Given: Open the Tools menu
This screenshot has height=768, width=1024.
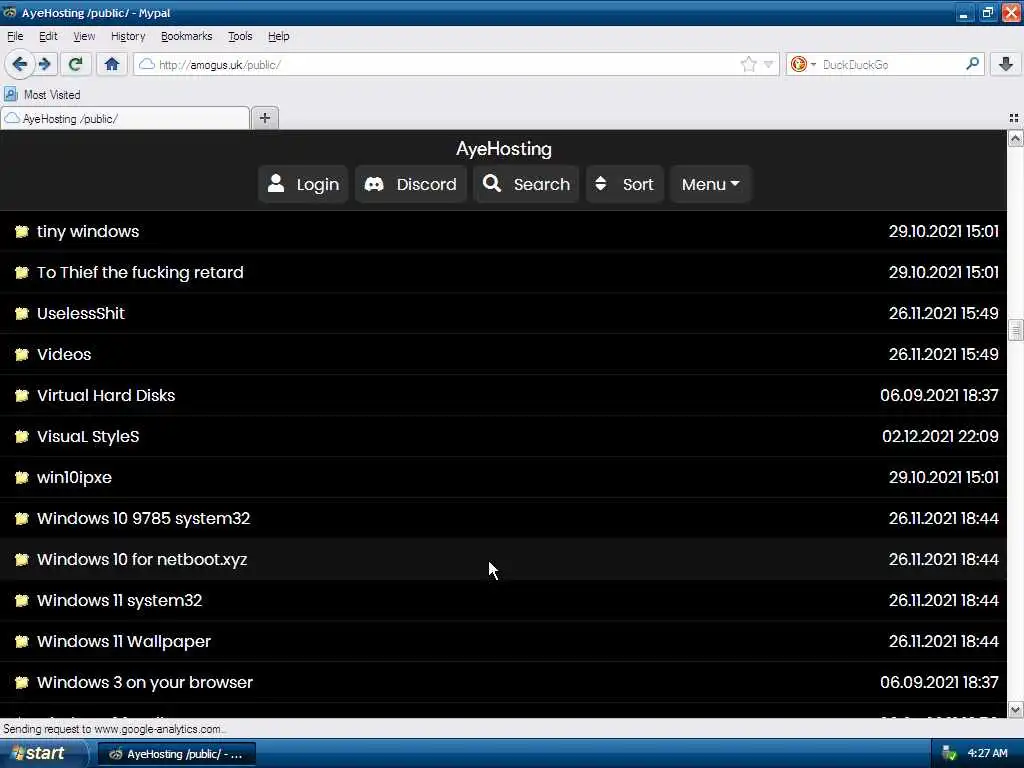Looking at the screenshot, I should tap(240, 36).
